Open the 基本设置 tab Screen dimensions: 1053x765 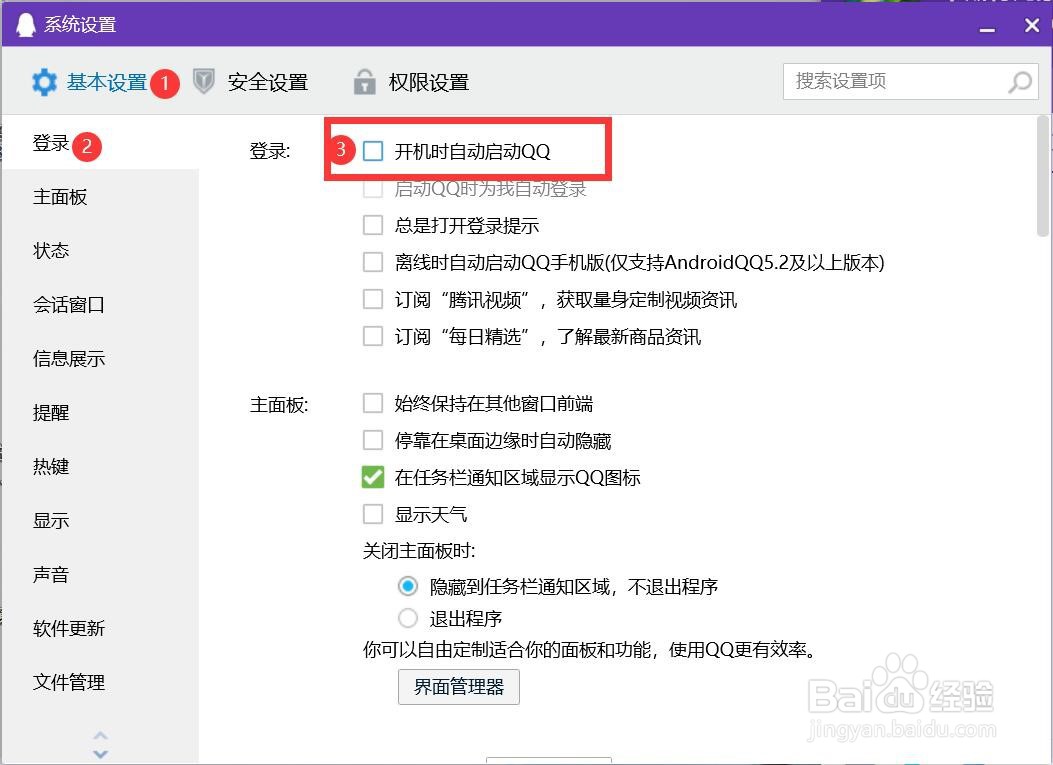[x=107, y=82]
